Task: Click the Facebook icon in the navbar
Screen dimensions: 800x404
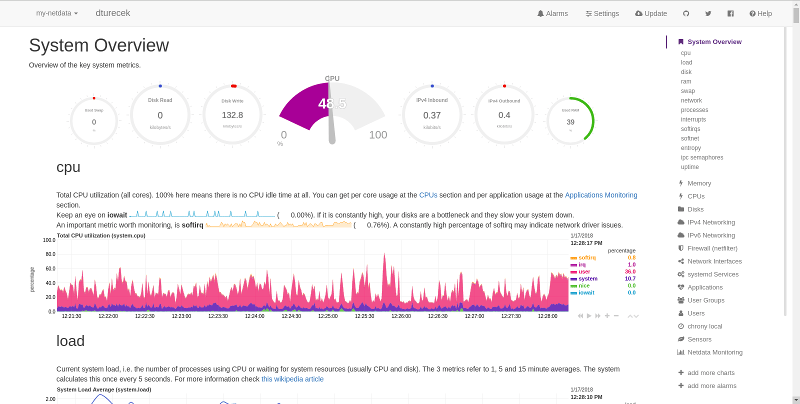Action: [x=731, y=14]
